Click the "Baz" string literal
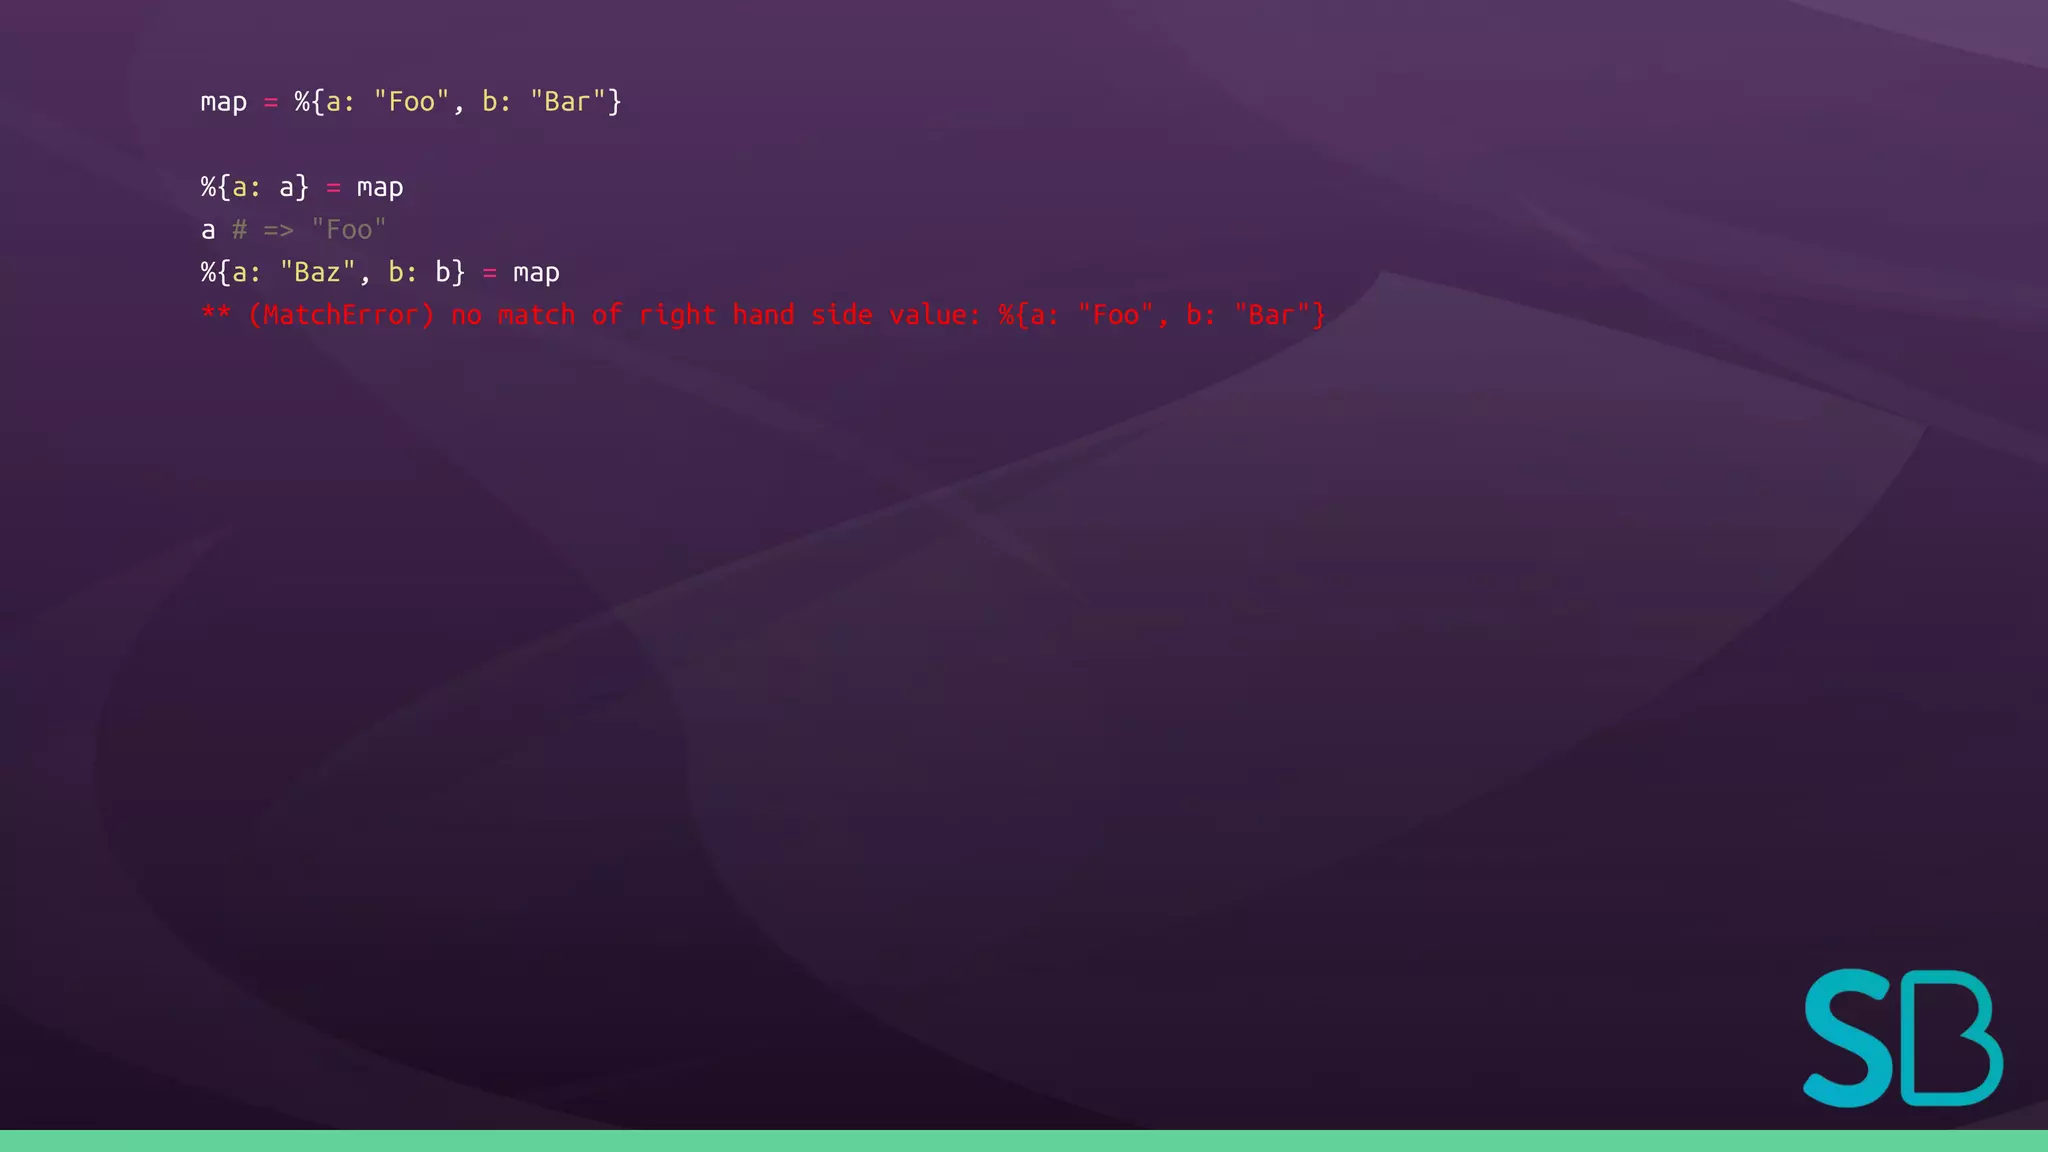The image size is (2048, 1152). [x=318, y=272]
